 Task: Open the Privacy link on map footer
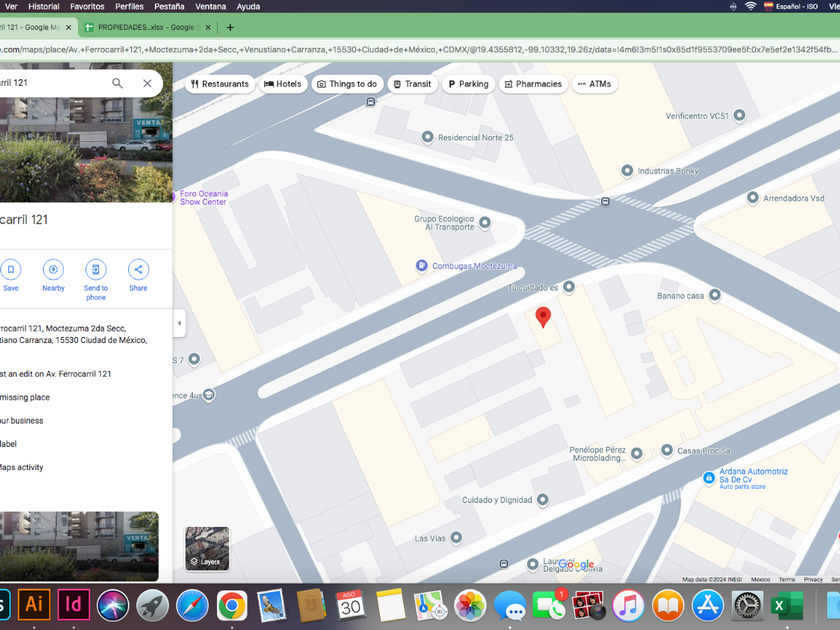click(x=813, y=579)
